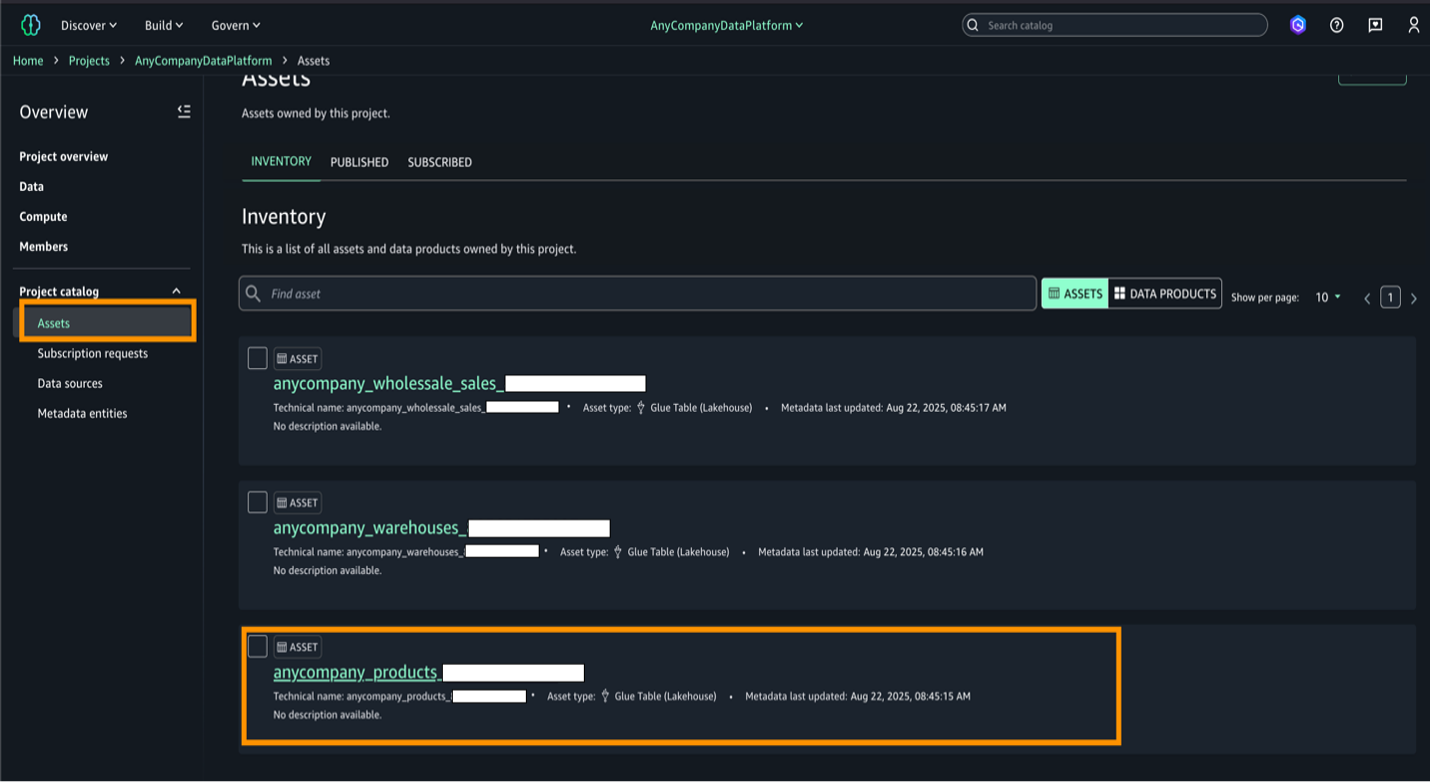Select the anycompany_warehouses asset checkbox
The width and height of the screenshot is (1430, 784).
pos(257,502)
